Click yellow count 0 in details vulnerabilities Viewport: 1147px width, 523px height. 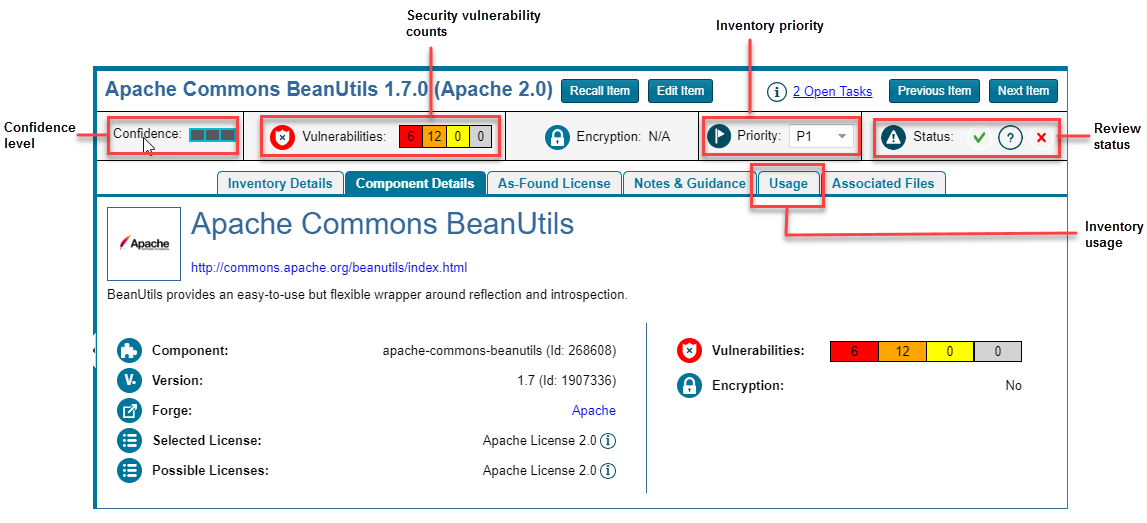click(950, 352)
